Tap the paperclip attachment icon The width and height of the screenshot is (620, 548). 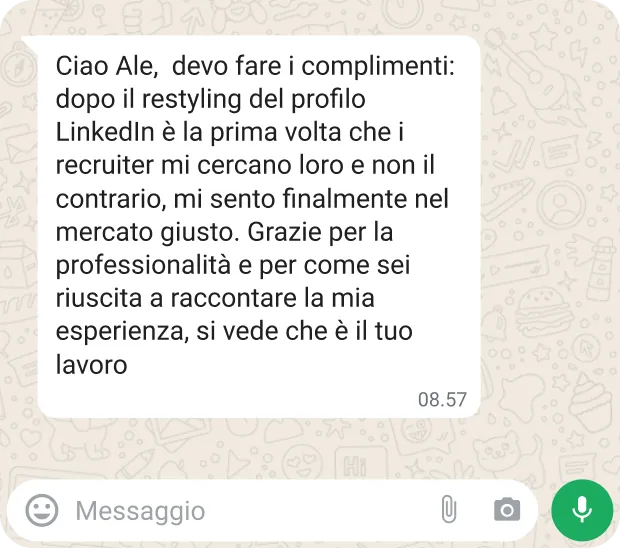448,509
